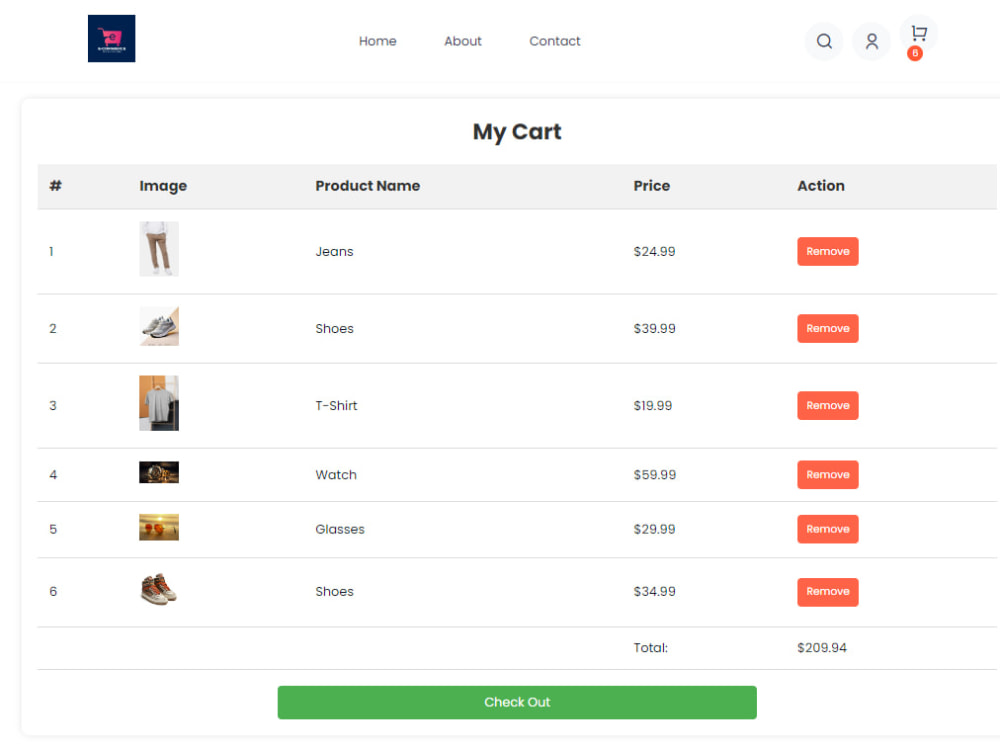Click the user account icon
Viewport: 1000px width, 750px height.
coord(871,41)
